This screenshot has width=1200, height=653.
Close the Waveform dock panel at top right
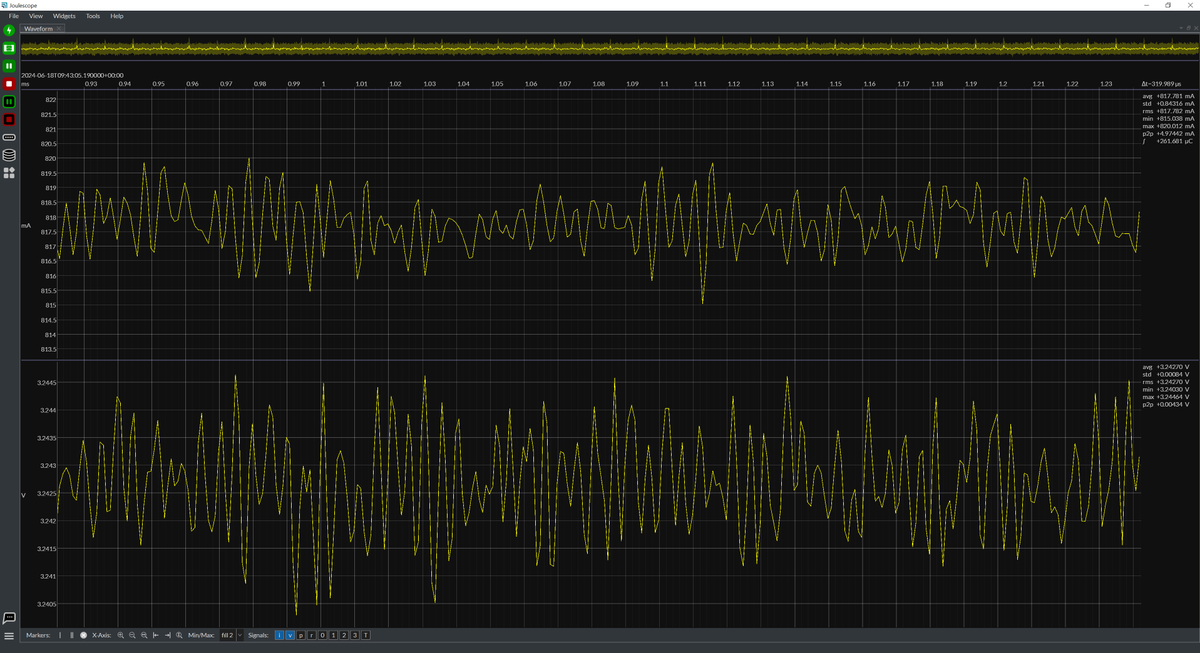pyautogui.click(x=1196, y=28)
